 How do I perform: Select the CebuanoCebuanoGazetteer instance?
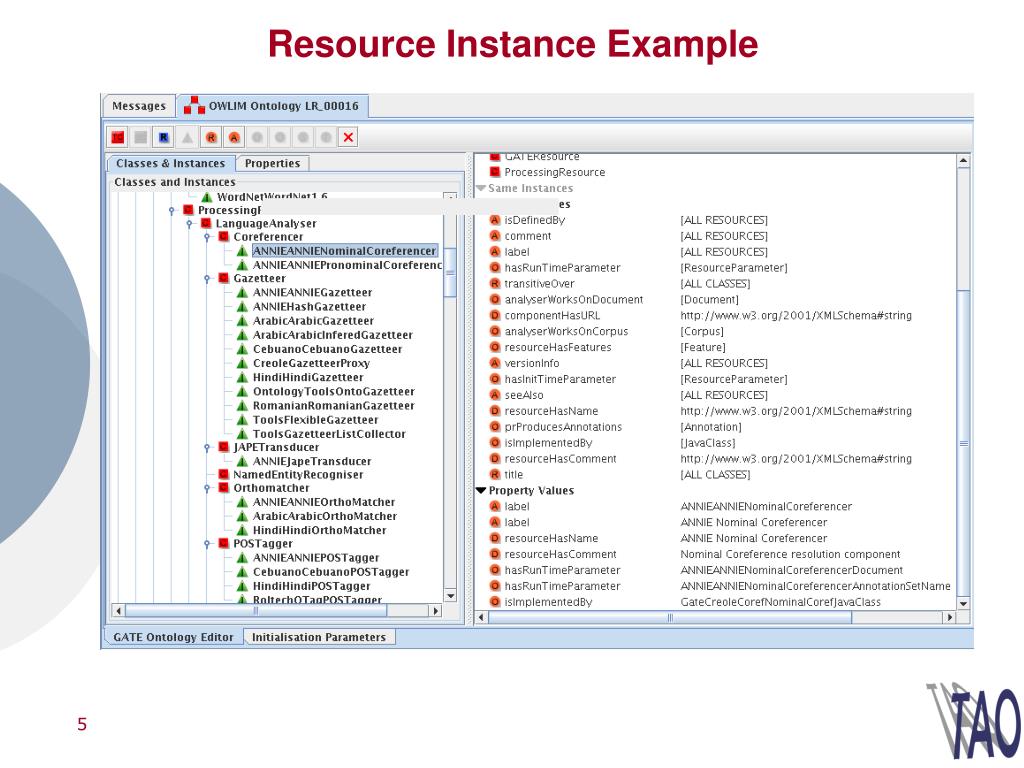327,349
